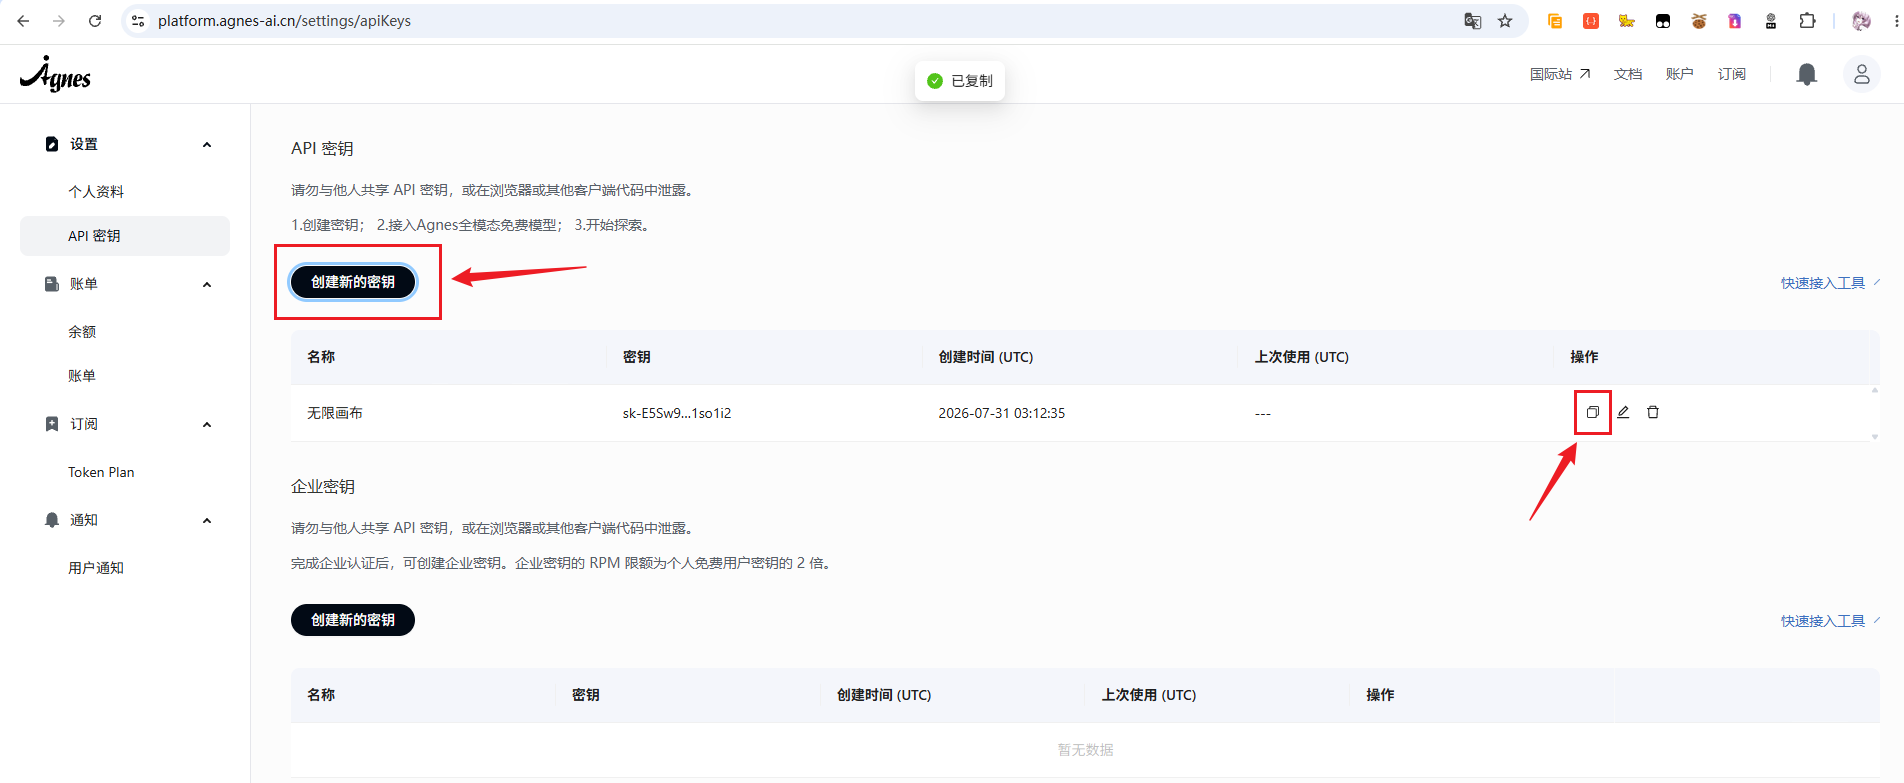Open 快速接入工具 link for enterprise keys
The image size is (1904, 783).
pos(1830,621)
